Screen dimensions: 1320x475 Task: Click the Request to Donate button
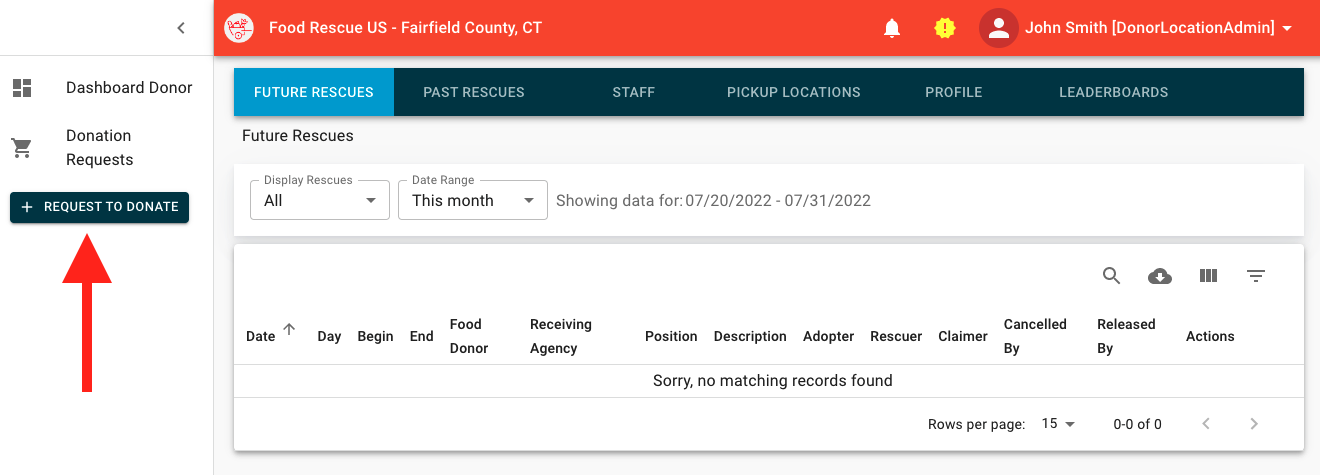coord(100,207)
